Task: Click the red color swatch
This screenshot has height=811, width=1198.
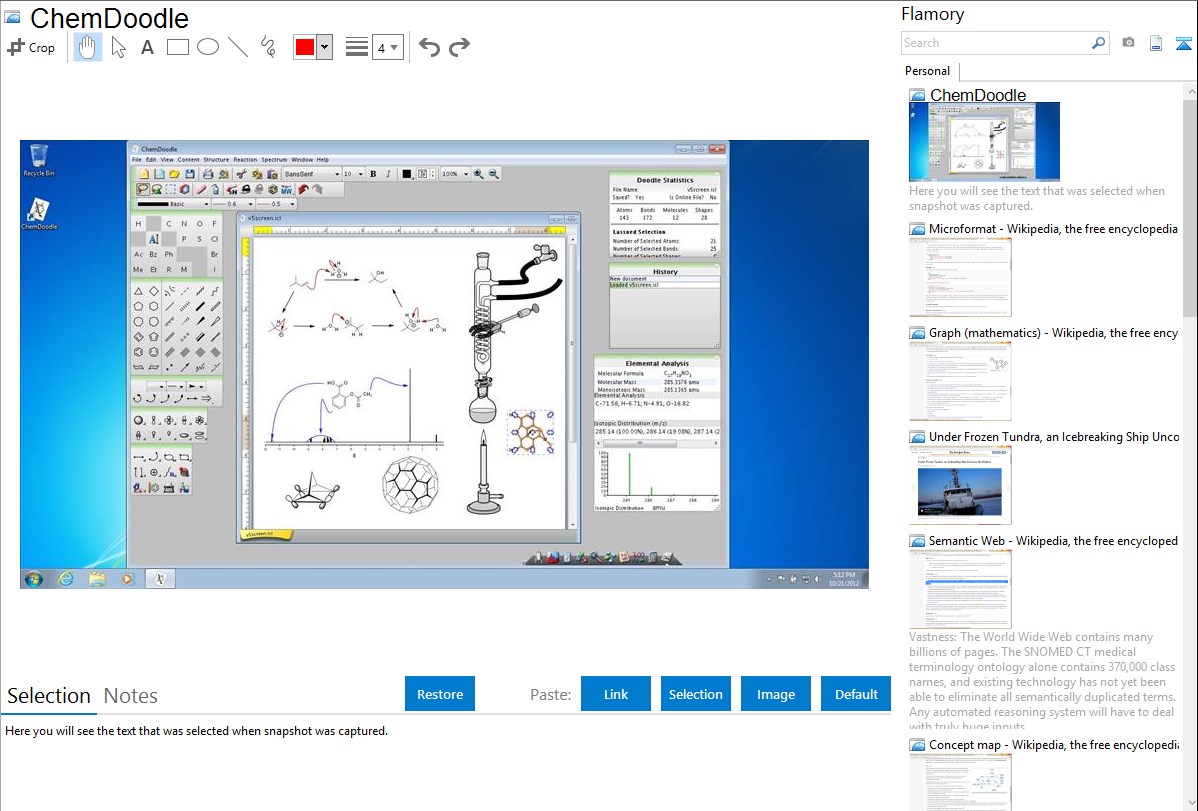Action: point(304,47)
